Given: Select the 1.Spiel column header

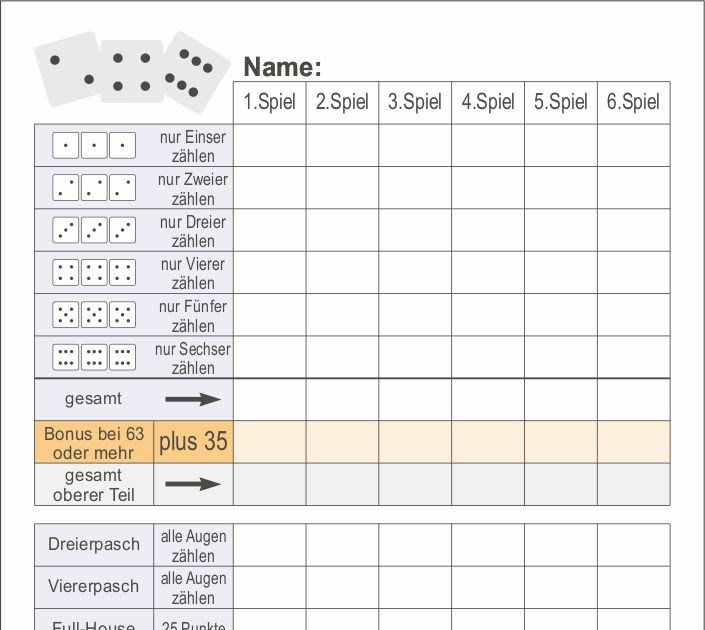Looking at the screenshot, I should [x=270, y=103].
